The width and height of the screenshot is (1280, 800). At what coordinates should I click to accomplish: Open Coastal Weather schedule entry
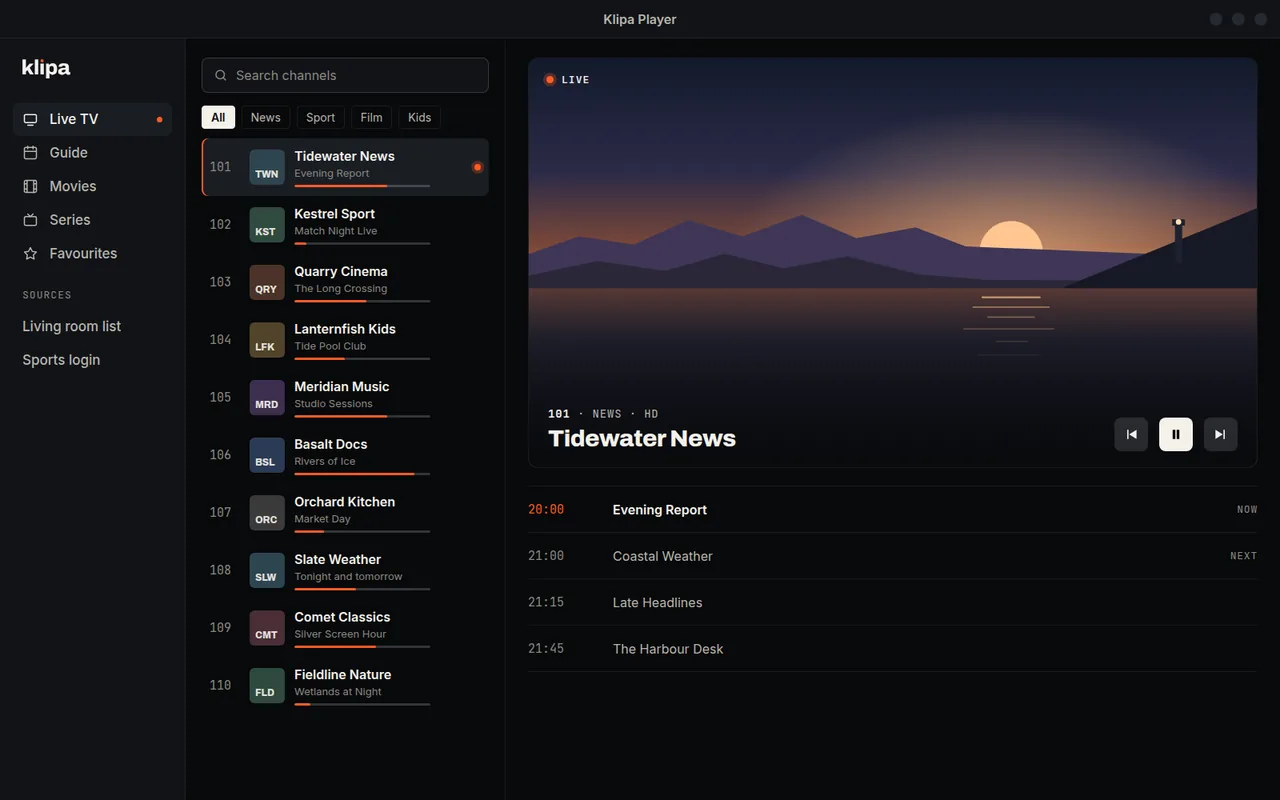point(892,556)
